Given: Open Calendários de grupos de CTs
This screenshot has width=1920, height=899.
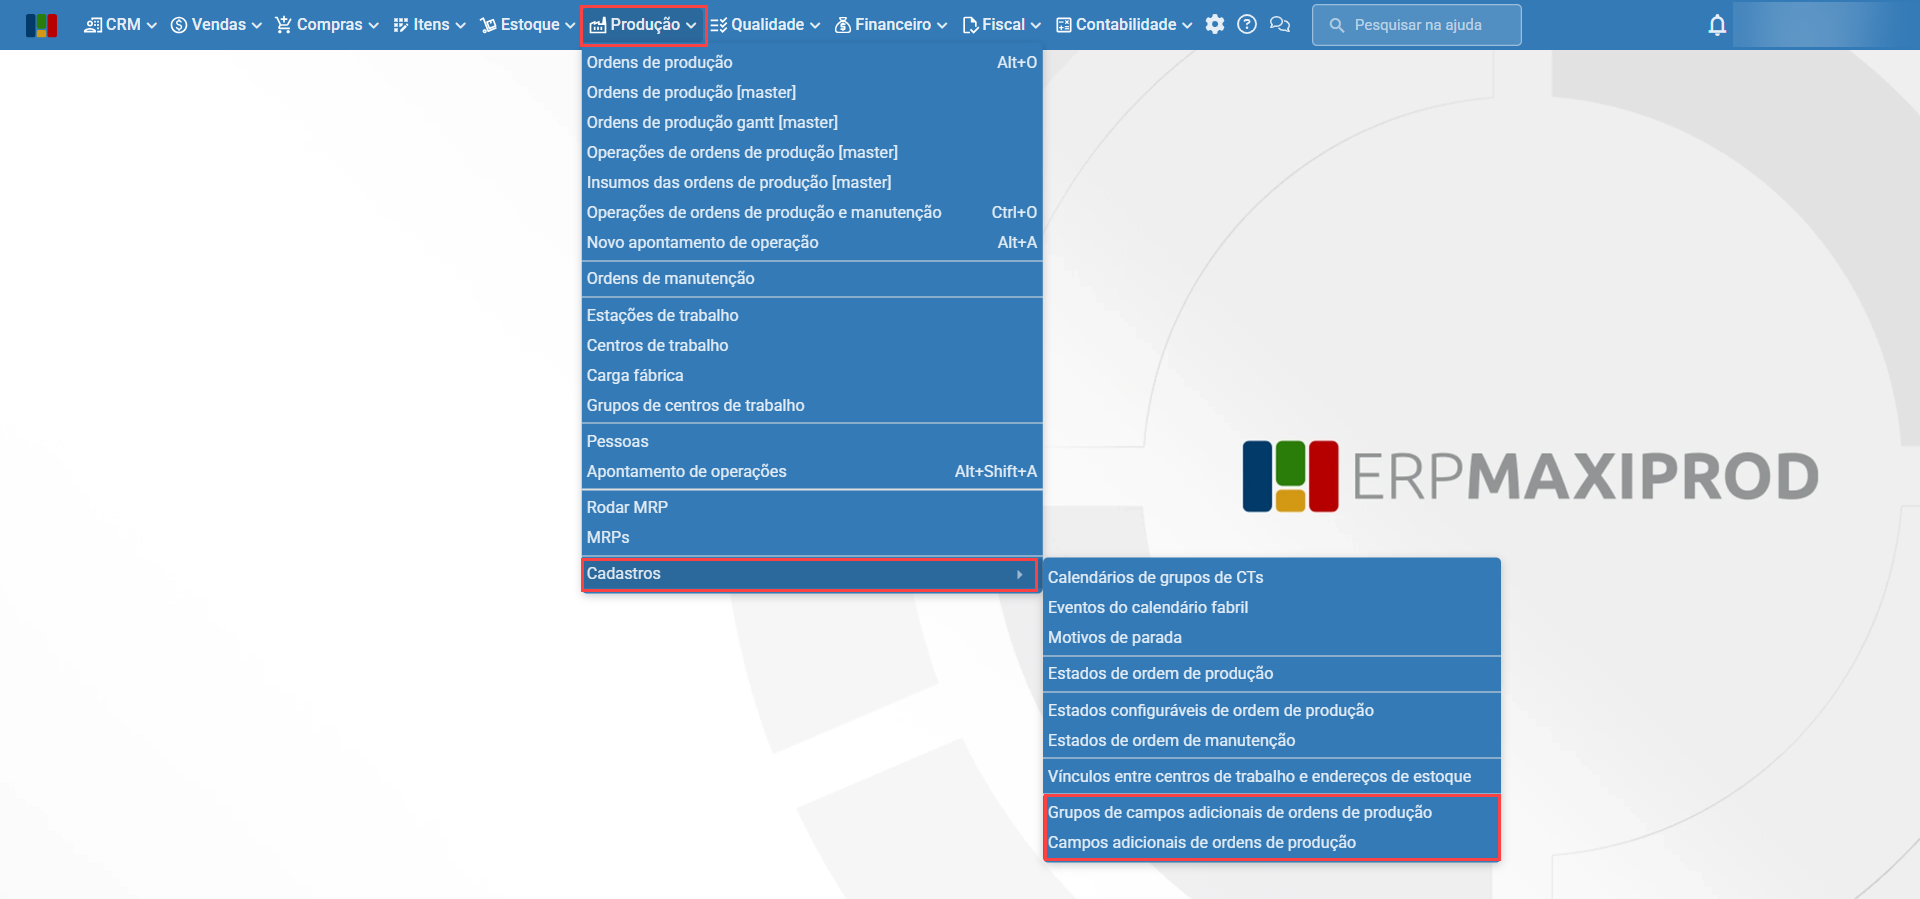Looking at the screenshot, I should tap(1272, 577).
